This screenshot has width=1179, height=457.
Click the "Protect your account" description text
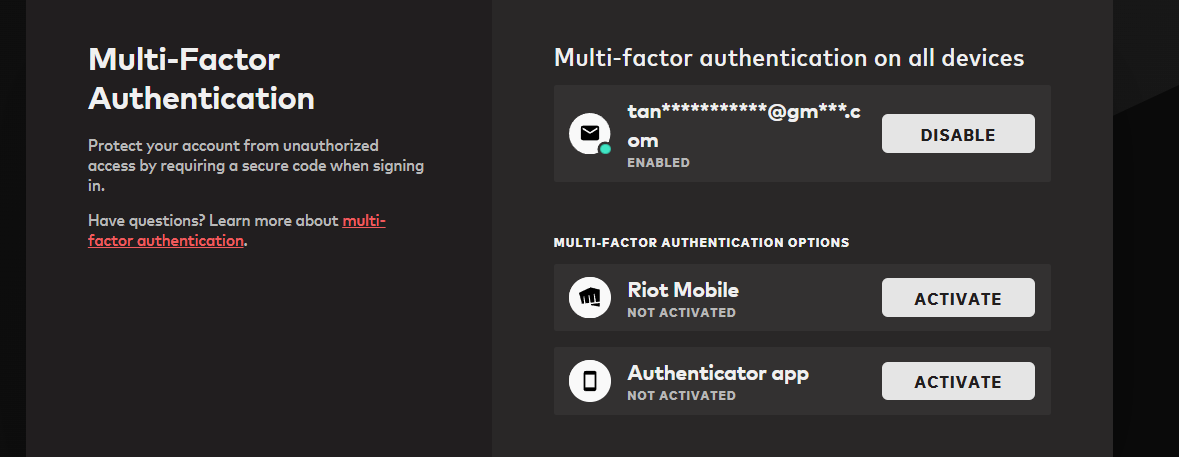[255, 165]
